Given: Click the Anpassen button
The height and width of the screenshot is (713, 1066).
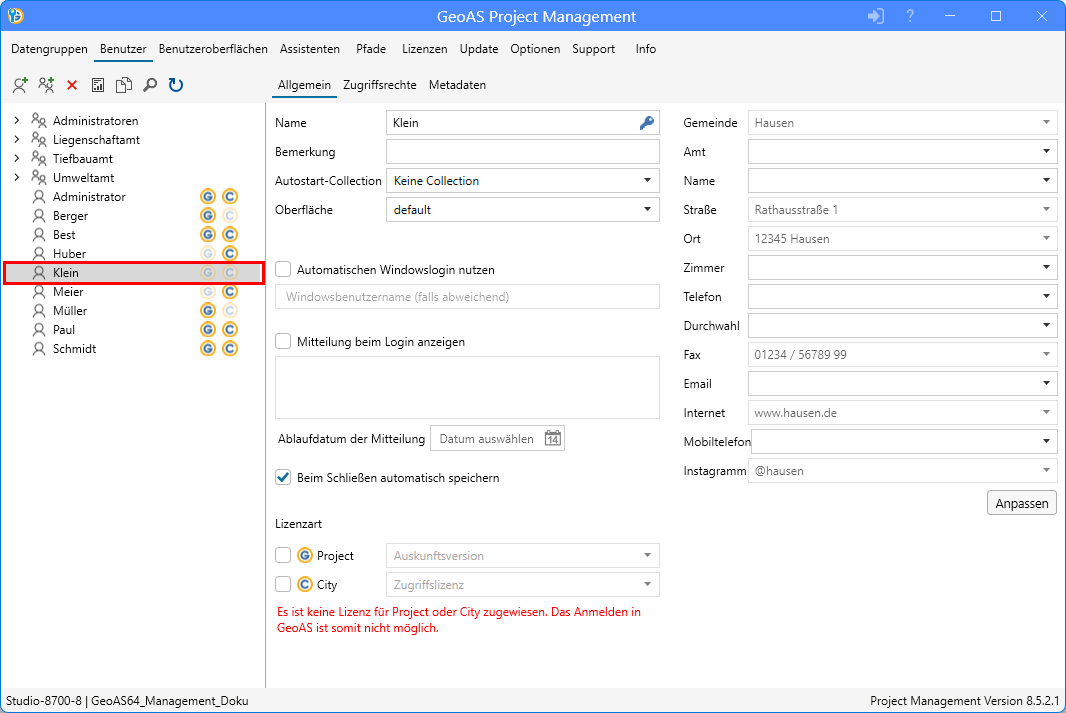Looking at the screenshot, I should [1021, 503].
